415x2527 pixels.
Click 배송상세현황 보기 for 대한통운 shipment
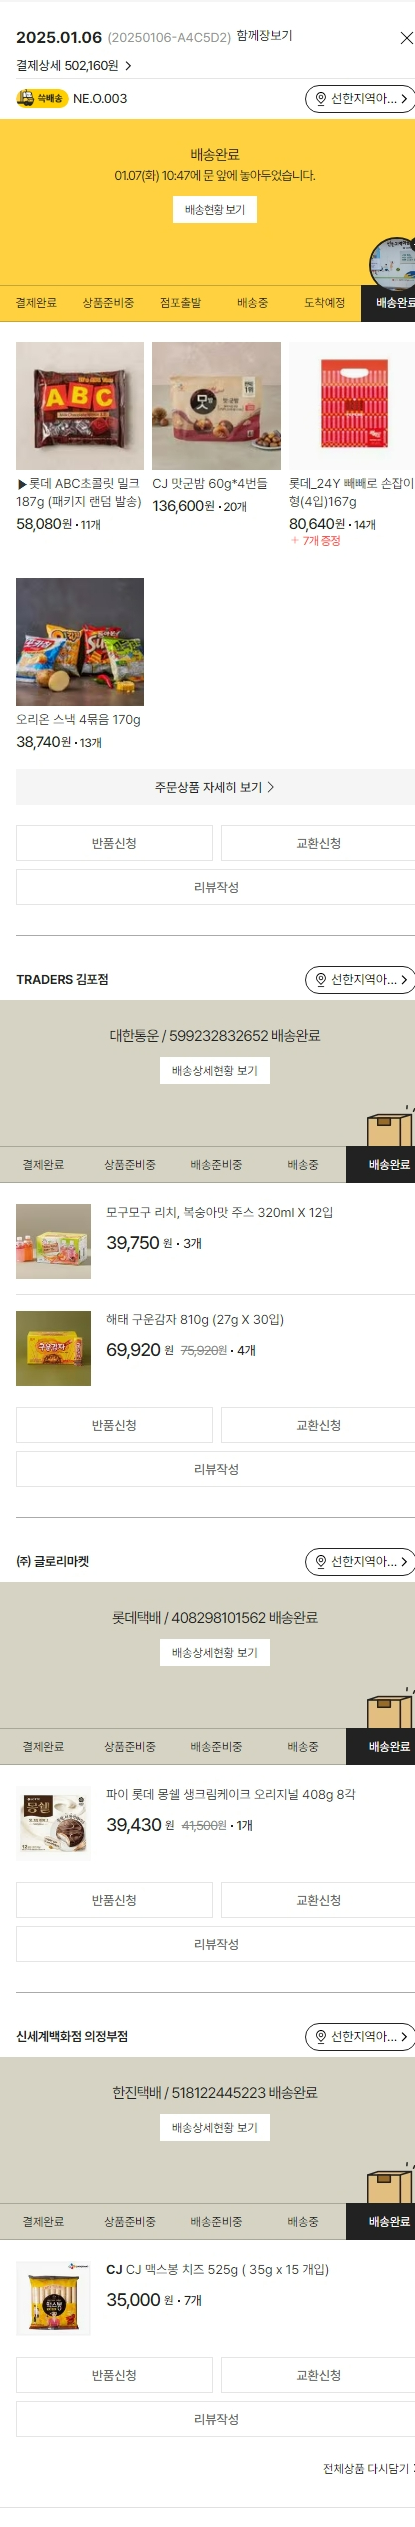click(x=215, y=1071)
